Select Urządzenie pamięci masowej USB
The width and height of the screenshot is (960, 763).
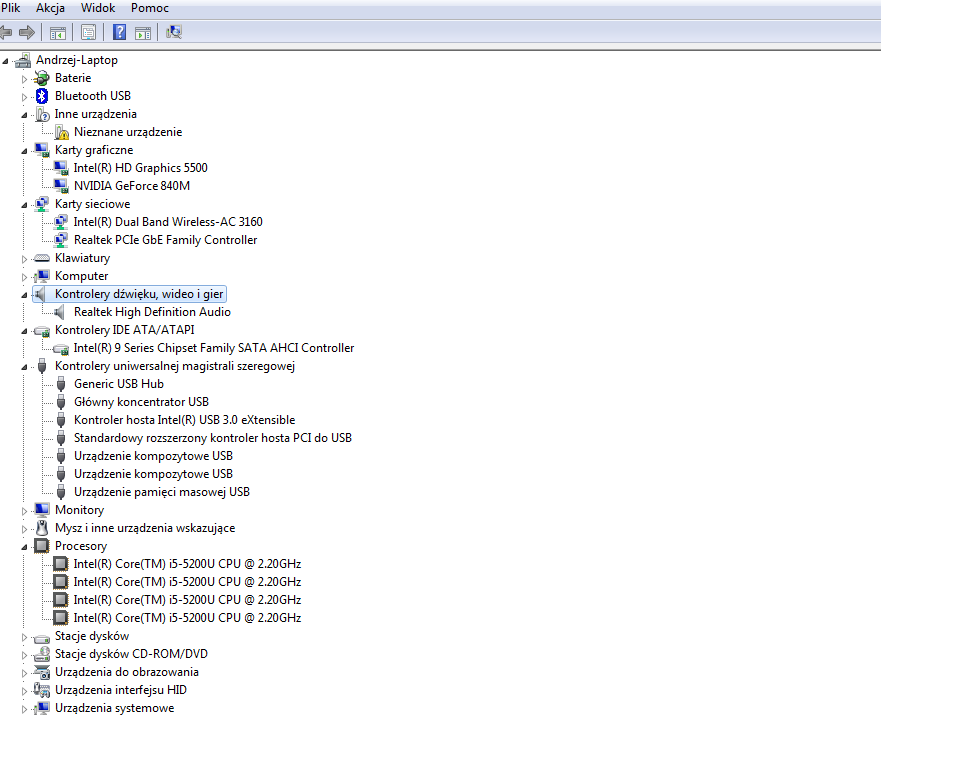click(162, 492)
